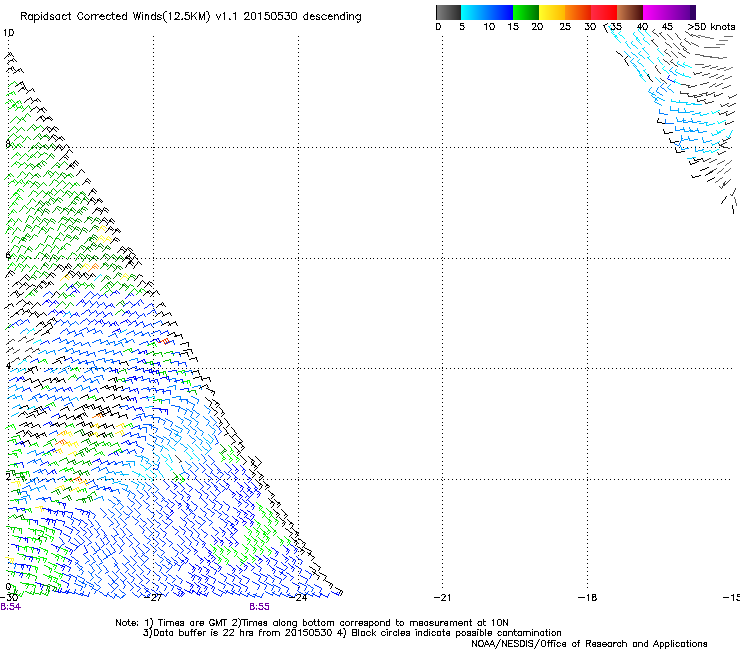Click the green 15-20 knots color segment
This screenshot has width=740, height=650.
click(526, 12)
